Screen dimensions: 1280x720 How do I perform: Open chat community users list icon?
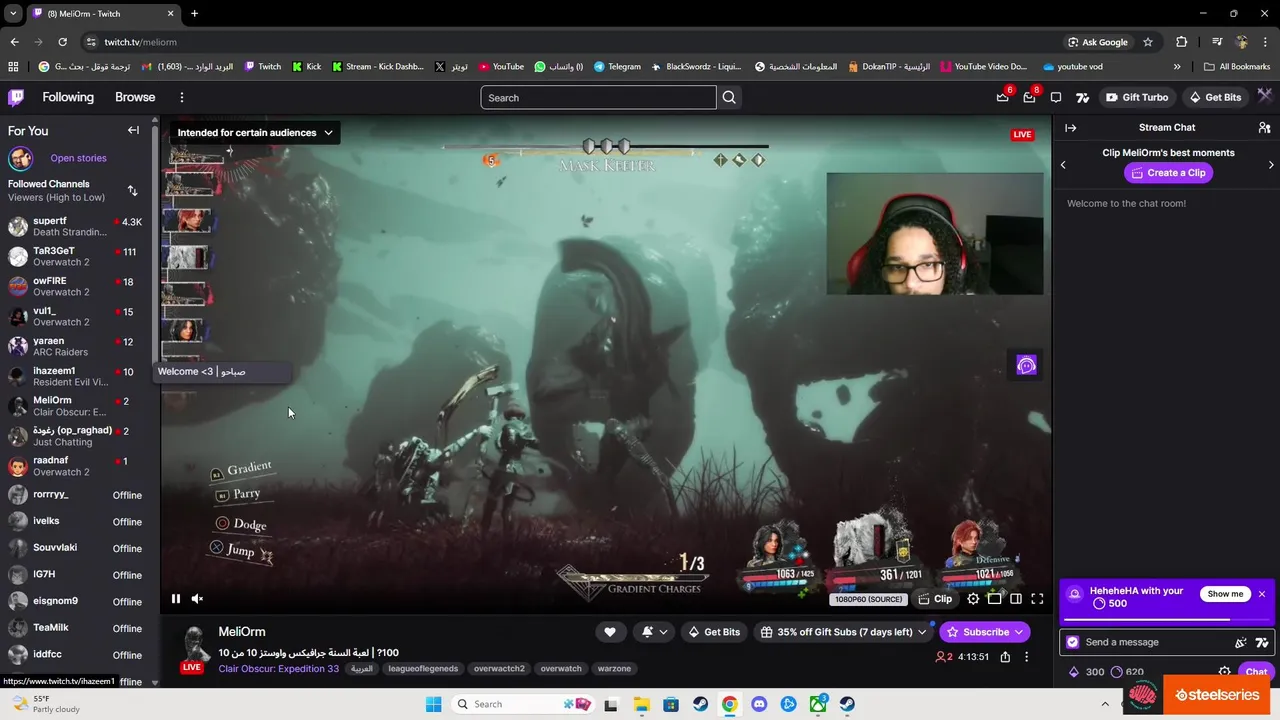1264,127
